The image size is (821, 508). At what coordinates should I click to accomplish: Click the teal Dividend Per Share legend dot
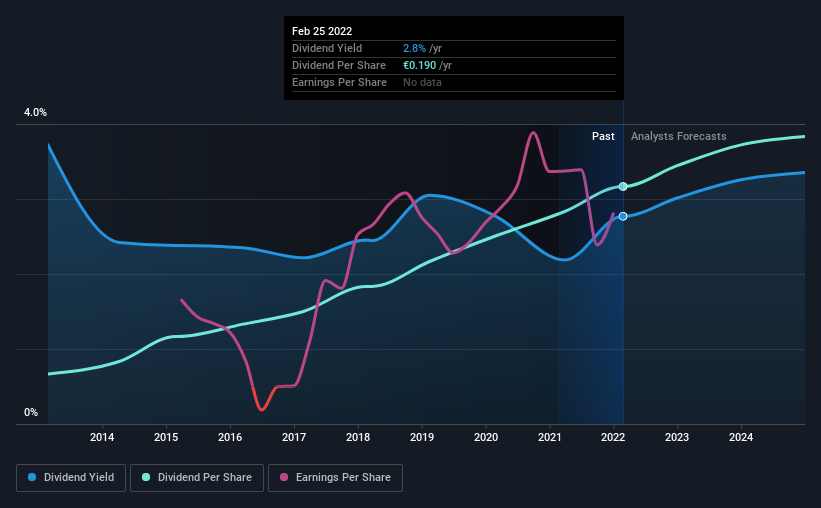point(146,477)
